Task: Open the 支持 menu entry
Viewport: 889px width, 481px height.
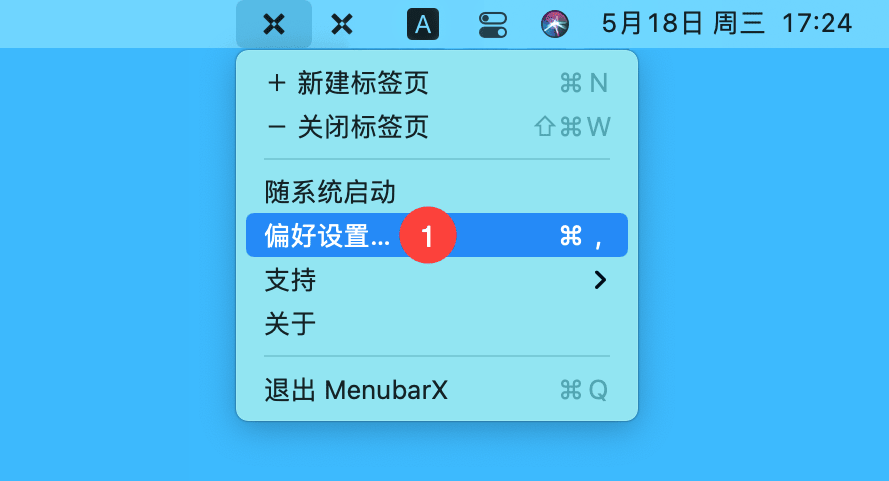Action: click(437, 280)
